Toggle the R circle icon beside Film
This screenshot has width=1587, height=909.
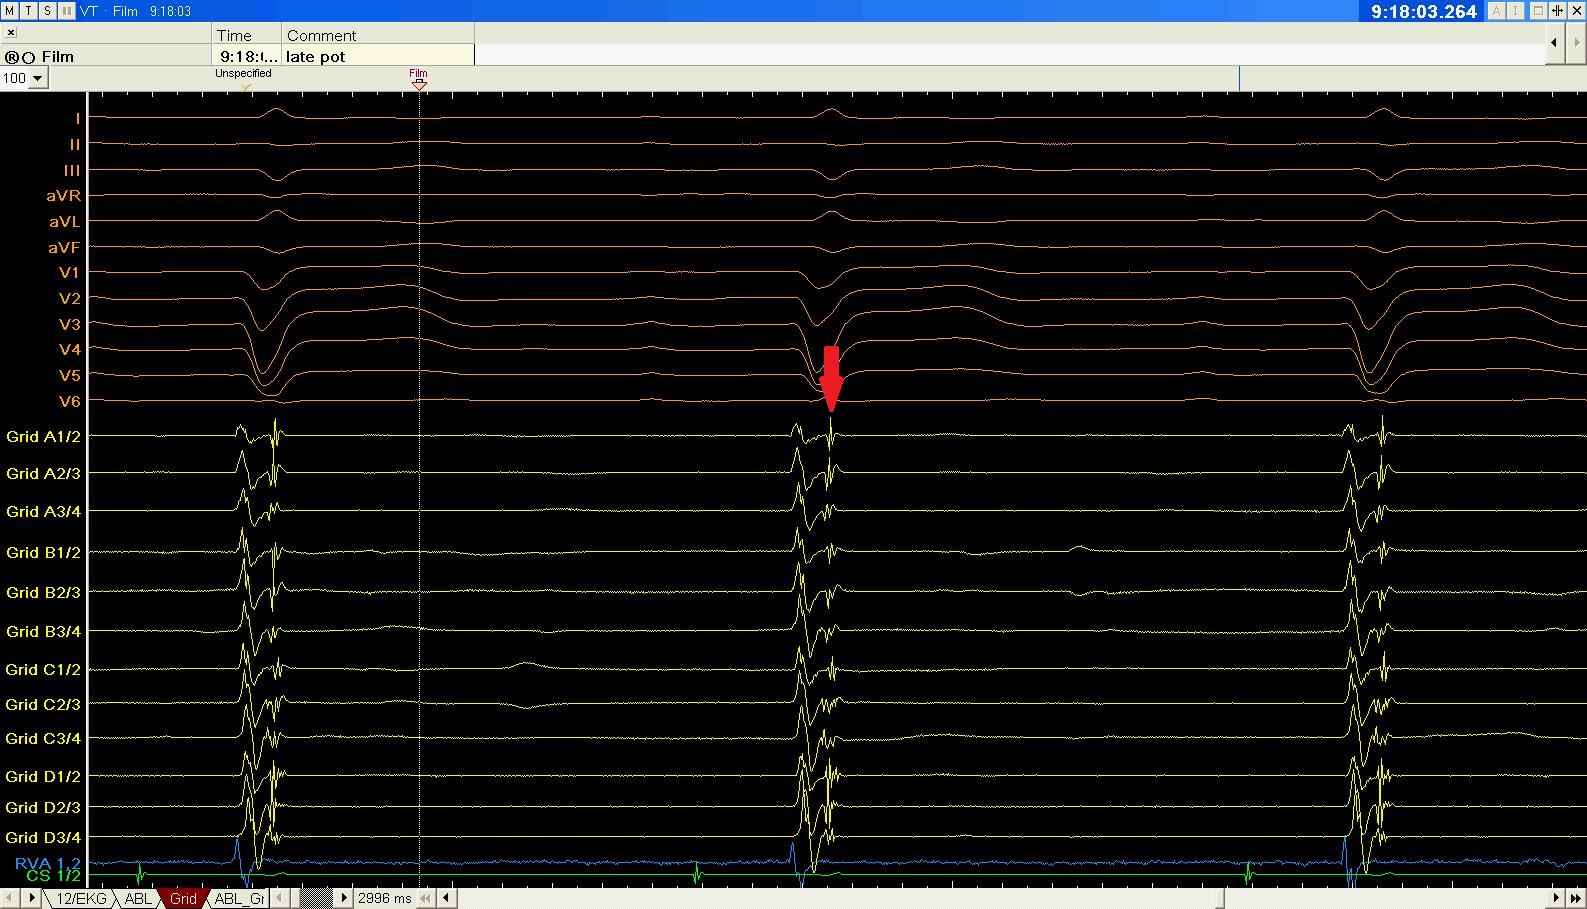pos(12,57)
